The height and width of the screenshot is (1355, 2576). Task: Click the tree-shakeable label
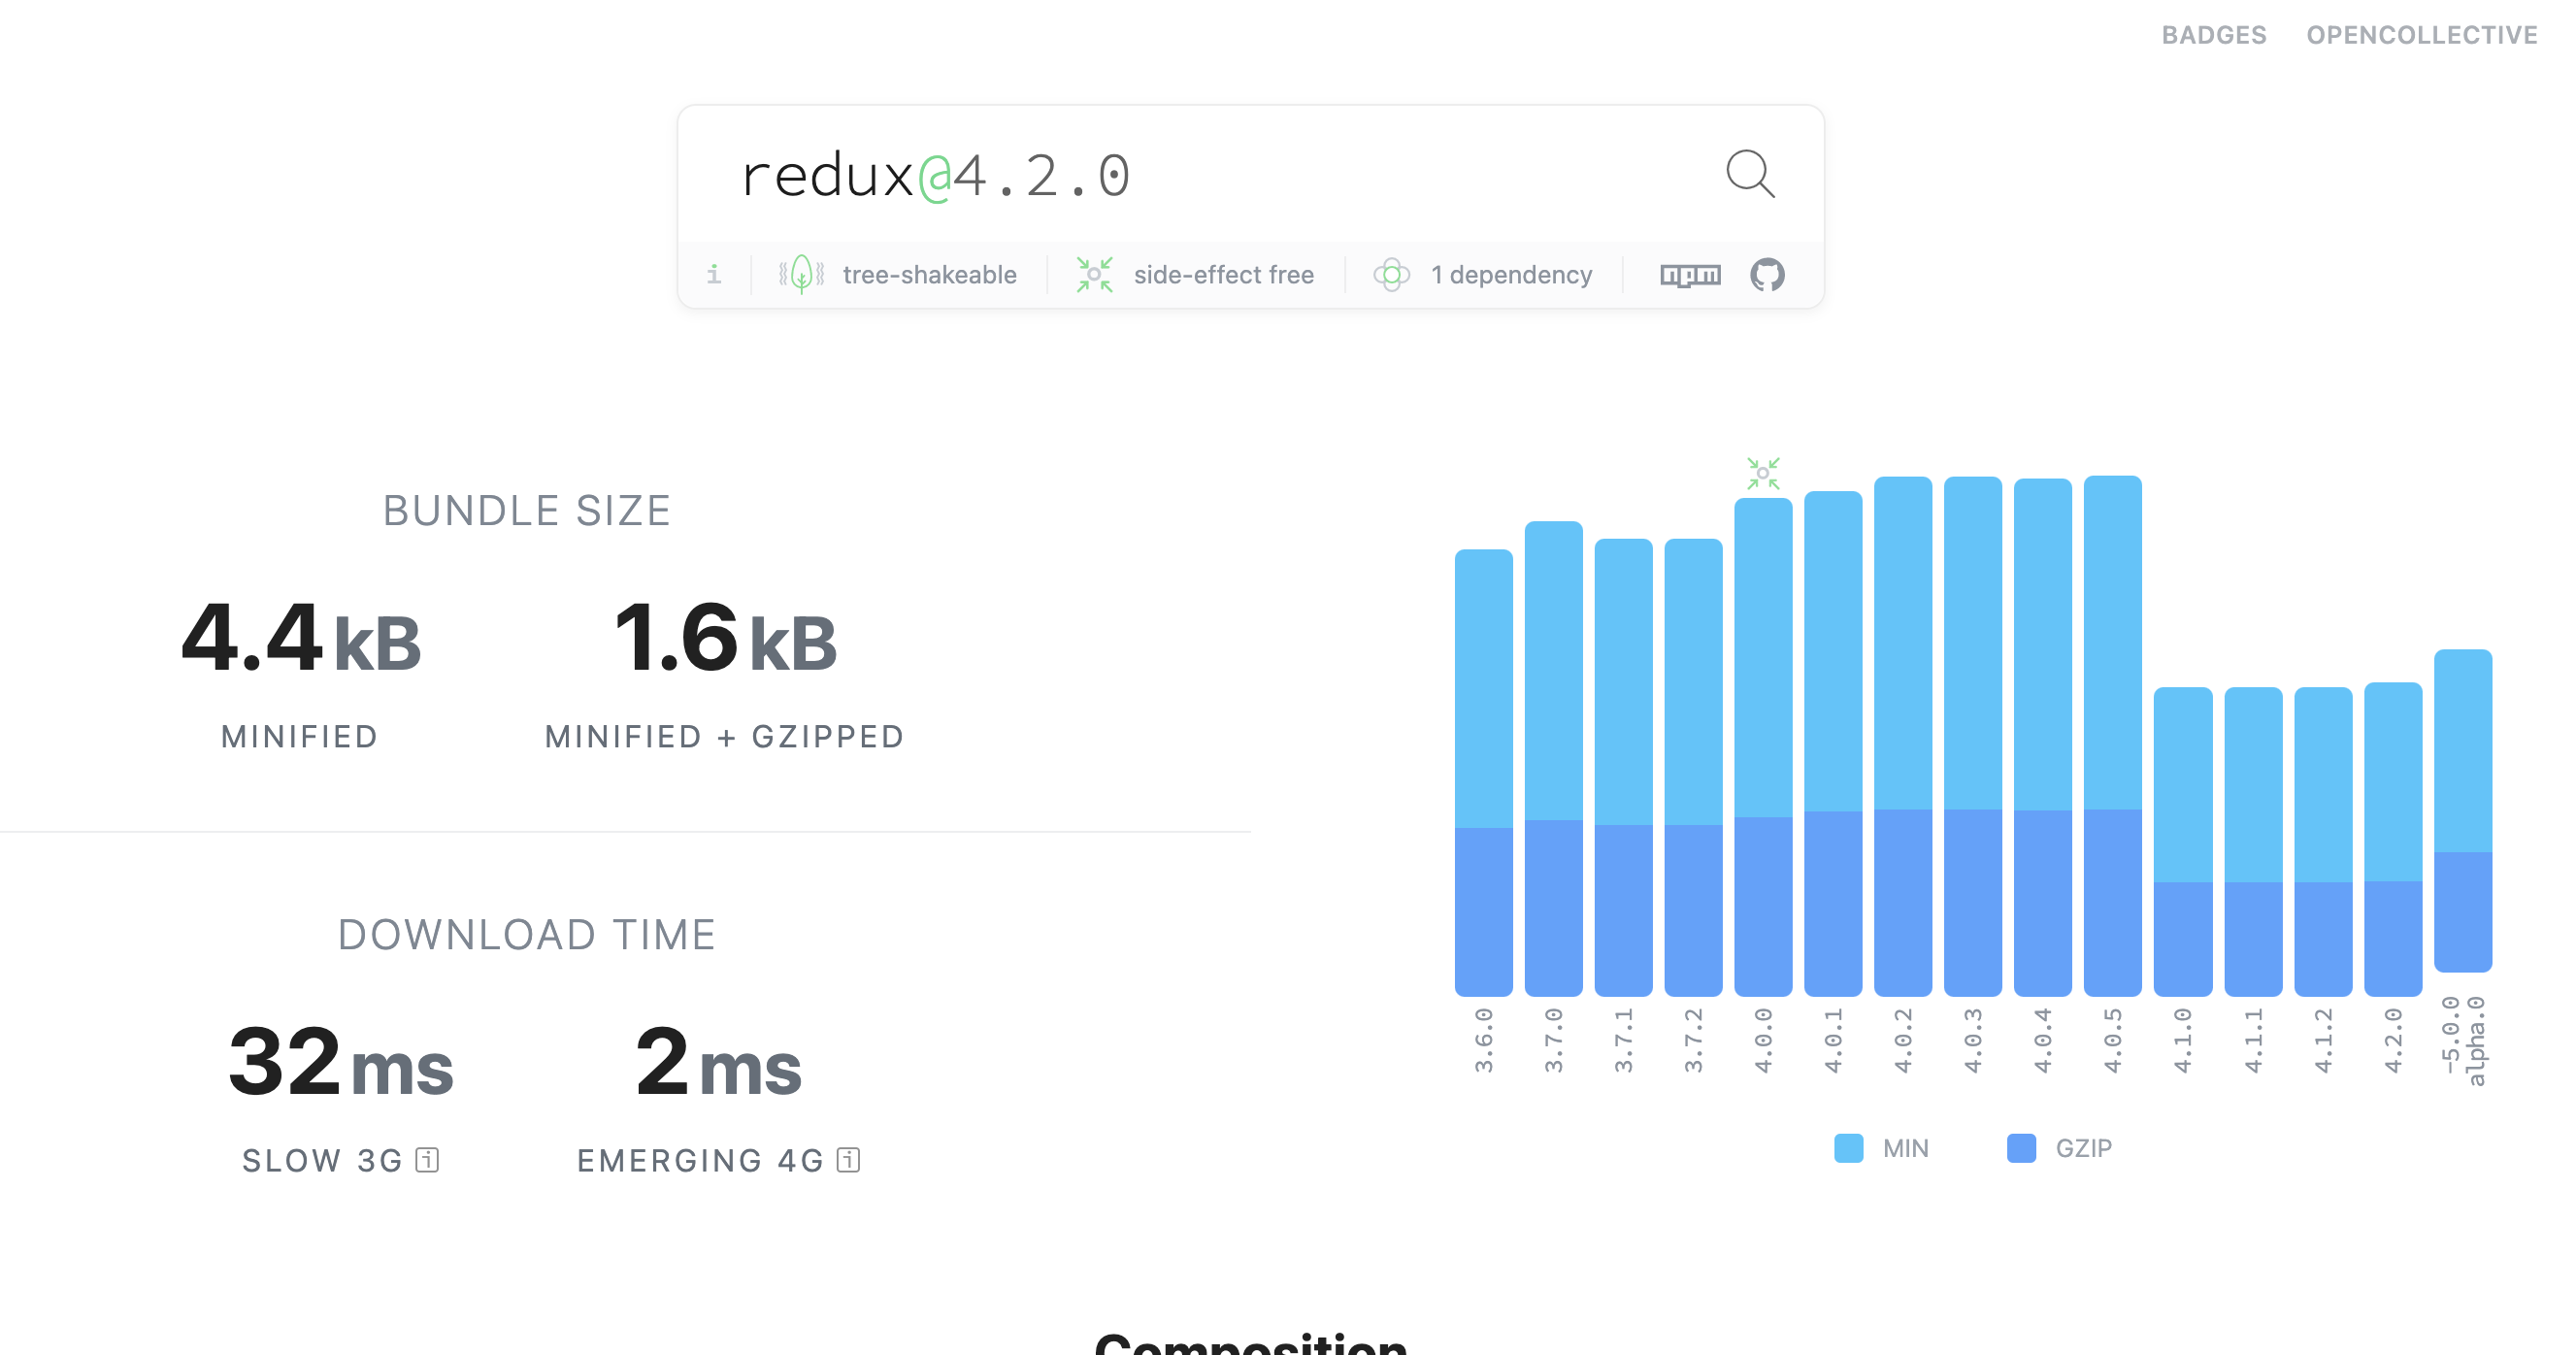(x=929, y=274)
